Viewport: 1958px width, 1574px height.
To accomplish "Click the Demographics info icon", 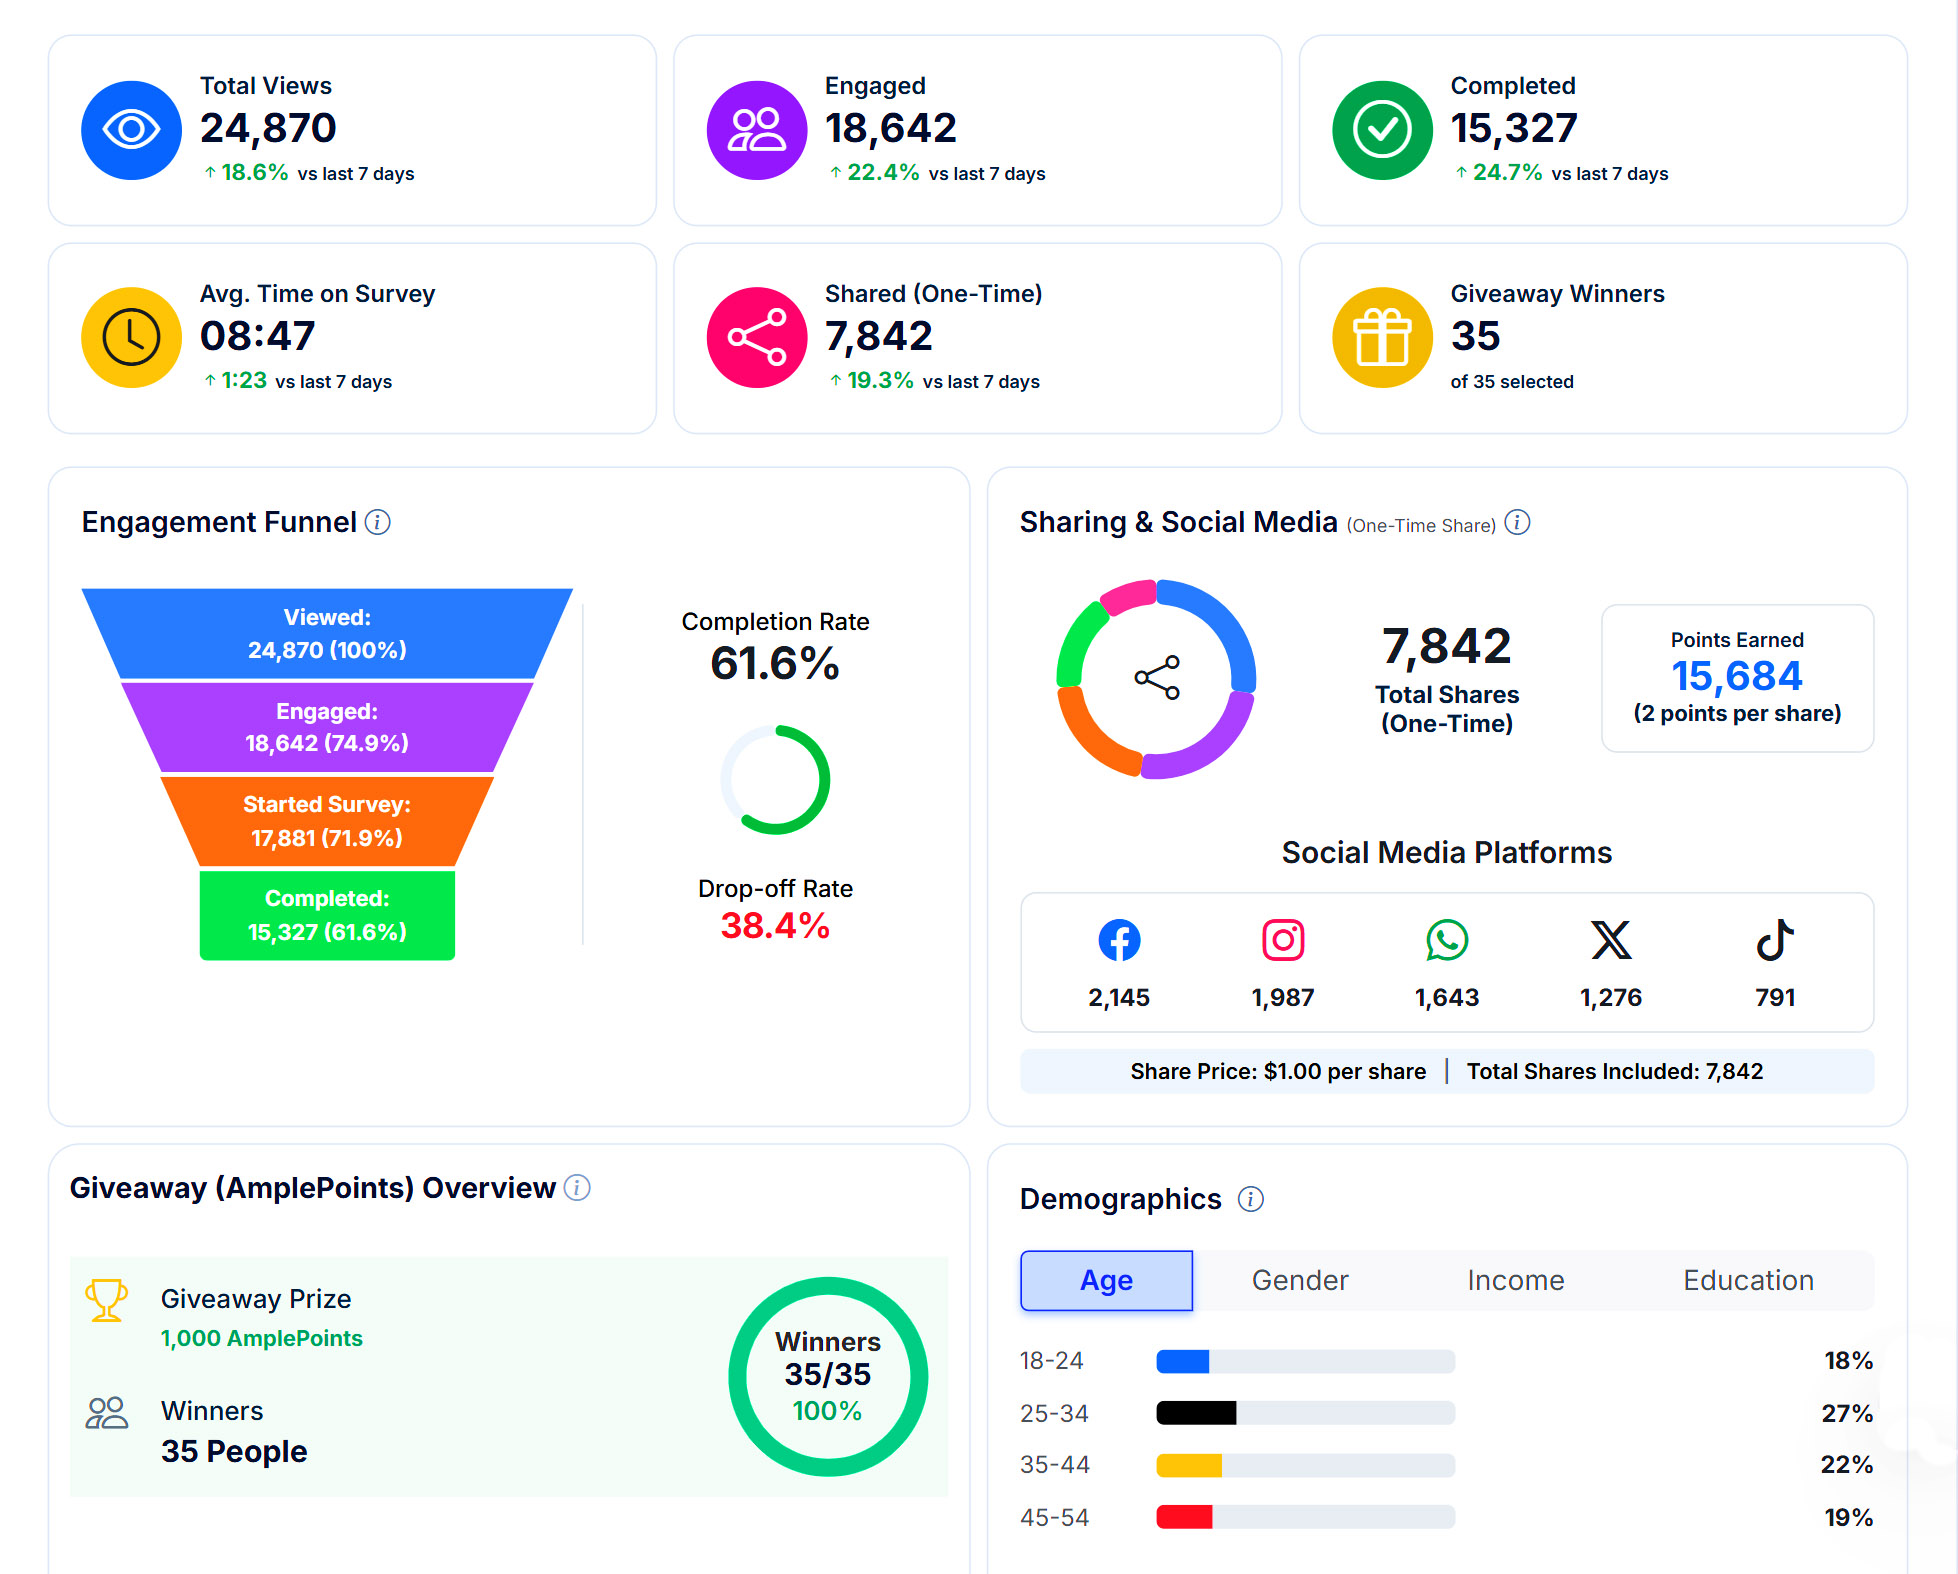I will 1250,1198.
